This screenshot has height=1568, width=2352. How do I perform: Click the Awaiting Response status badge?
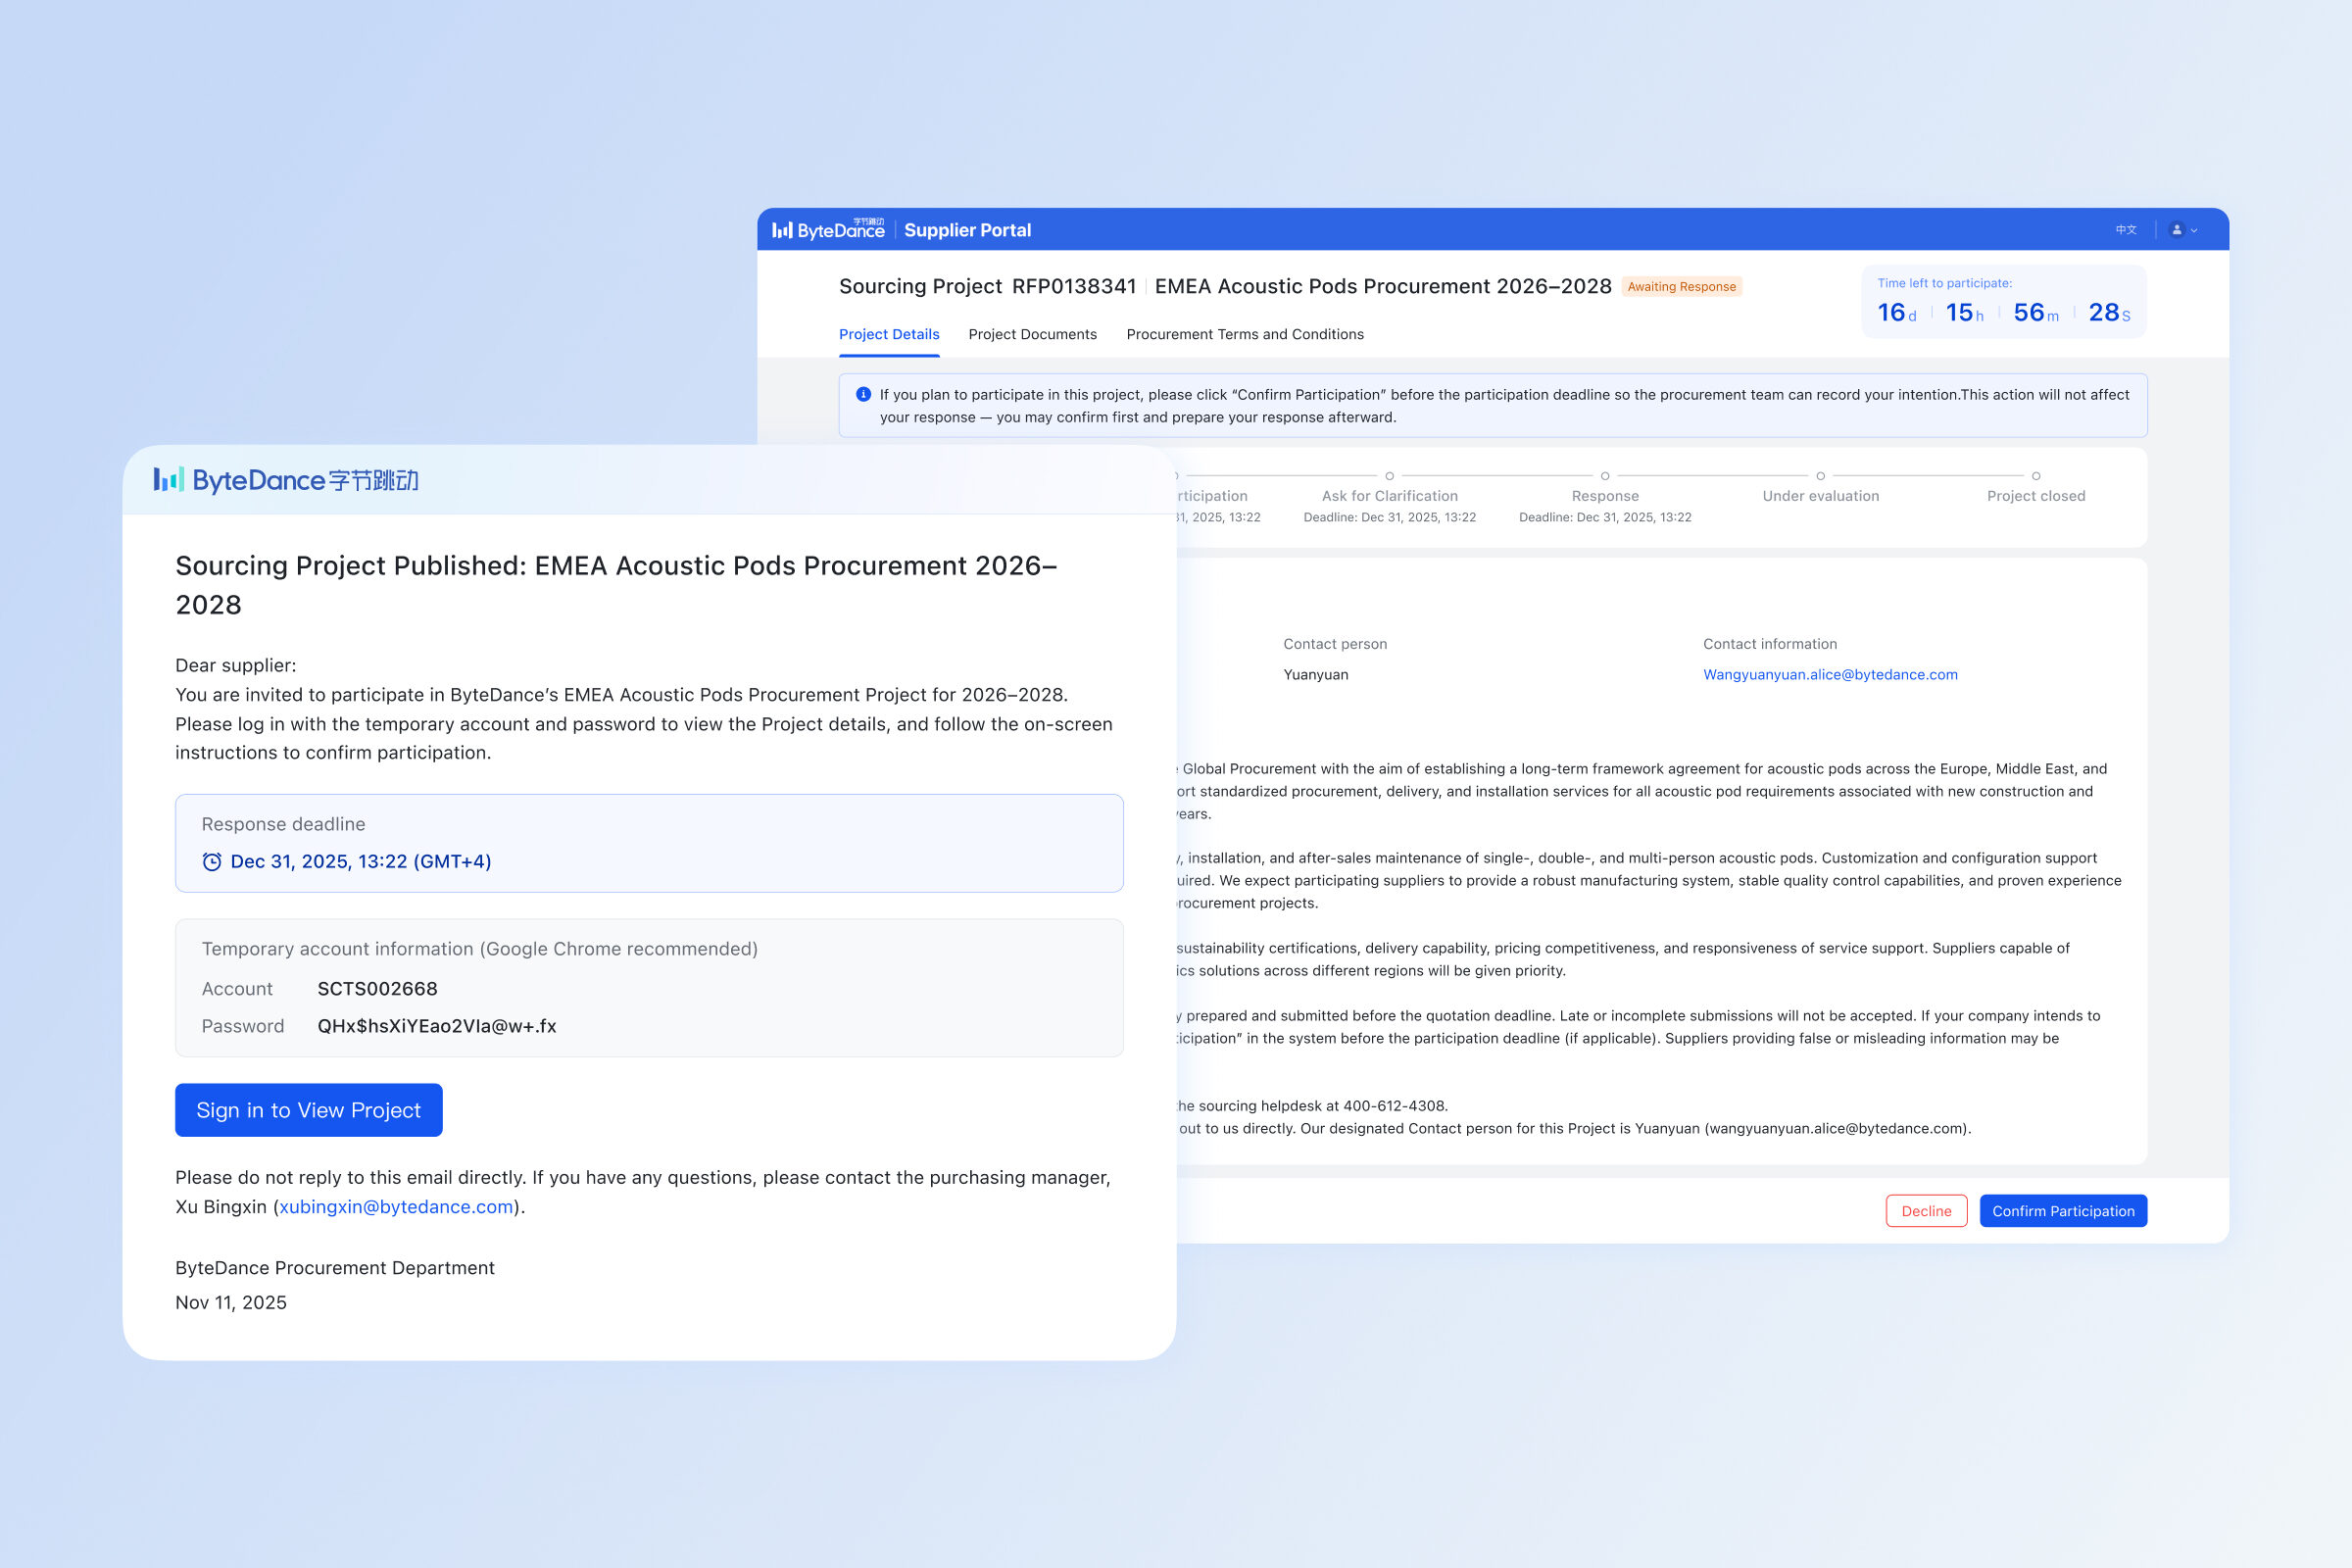tap(1682, 287)
